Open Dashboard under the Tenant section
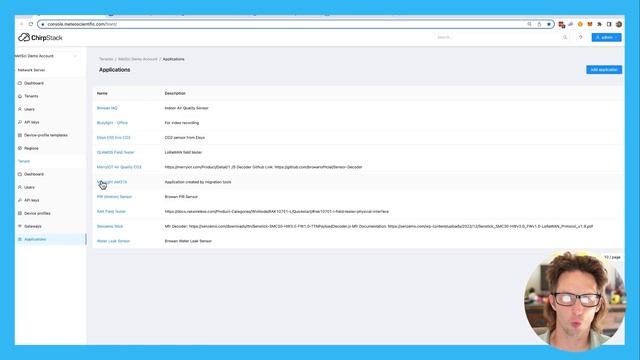Image resolution: width=640 pixels, height=360 pixels. (33, 174)
